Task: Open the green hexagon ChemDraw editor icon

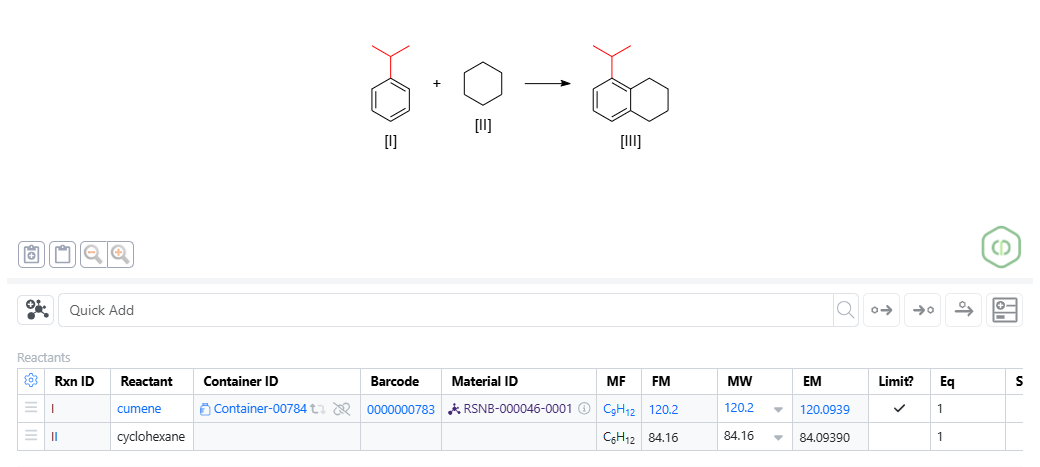Action: tap(1000, 246)
